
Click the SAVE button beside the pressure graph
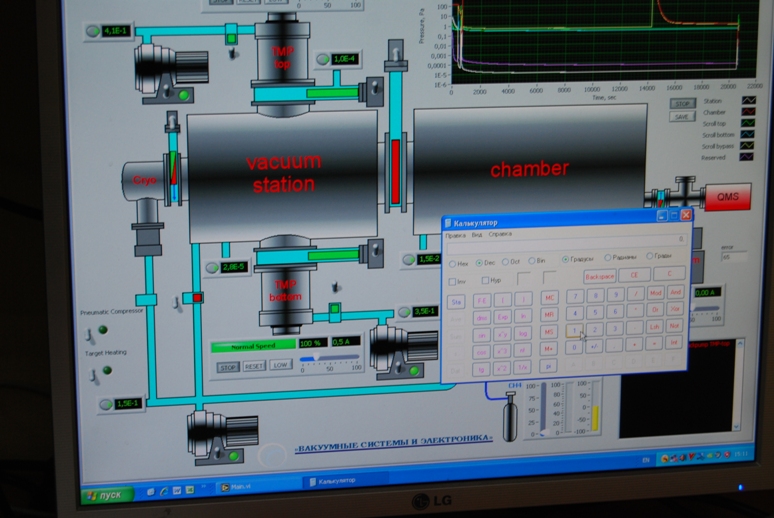tap(682, 117)
